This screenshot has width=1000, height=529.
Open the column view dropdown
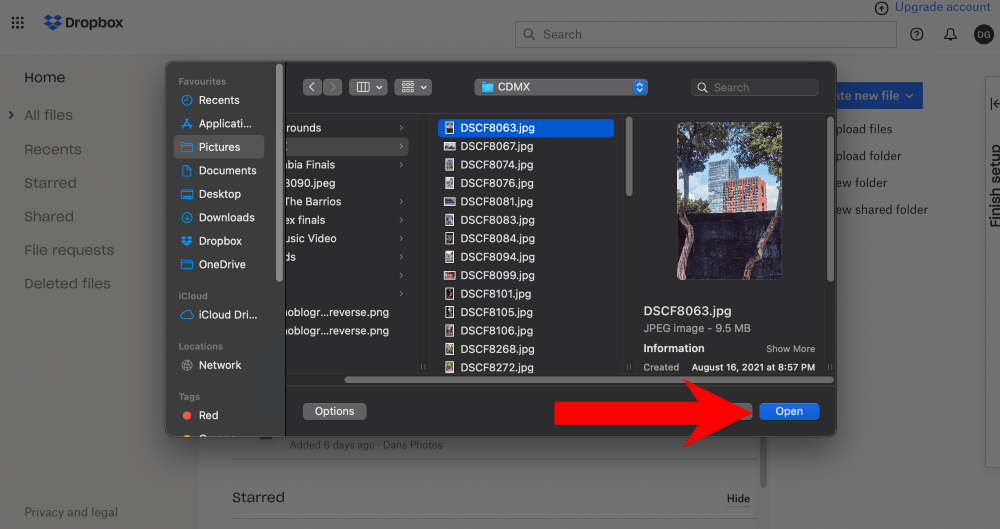369,87
